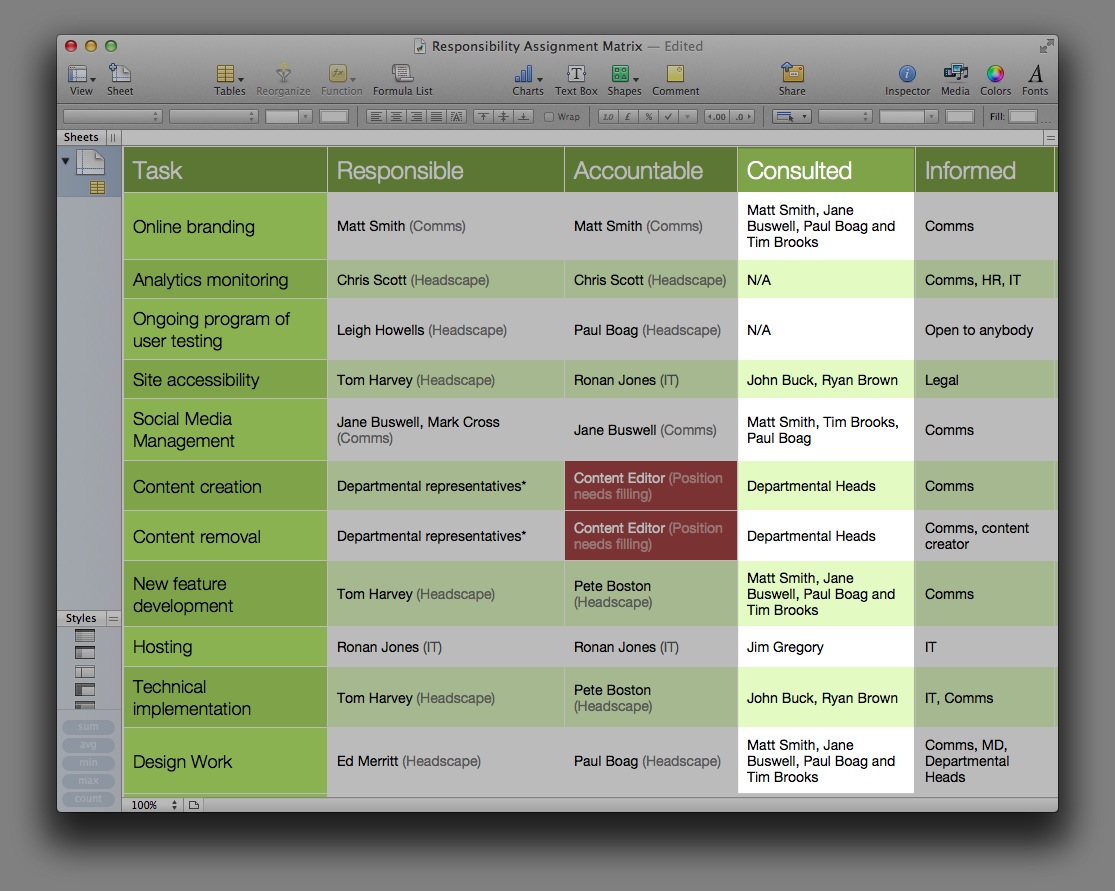This screenshot has height=891, width=1115.
Task: Open the Tables toolbar button
Action: coord(230,80)
